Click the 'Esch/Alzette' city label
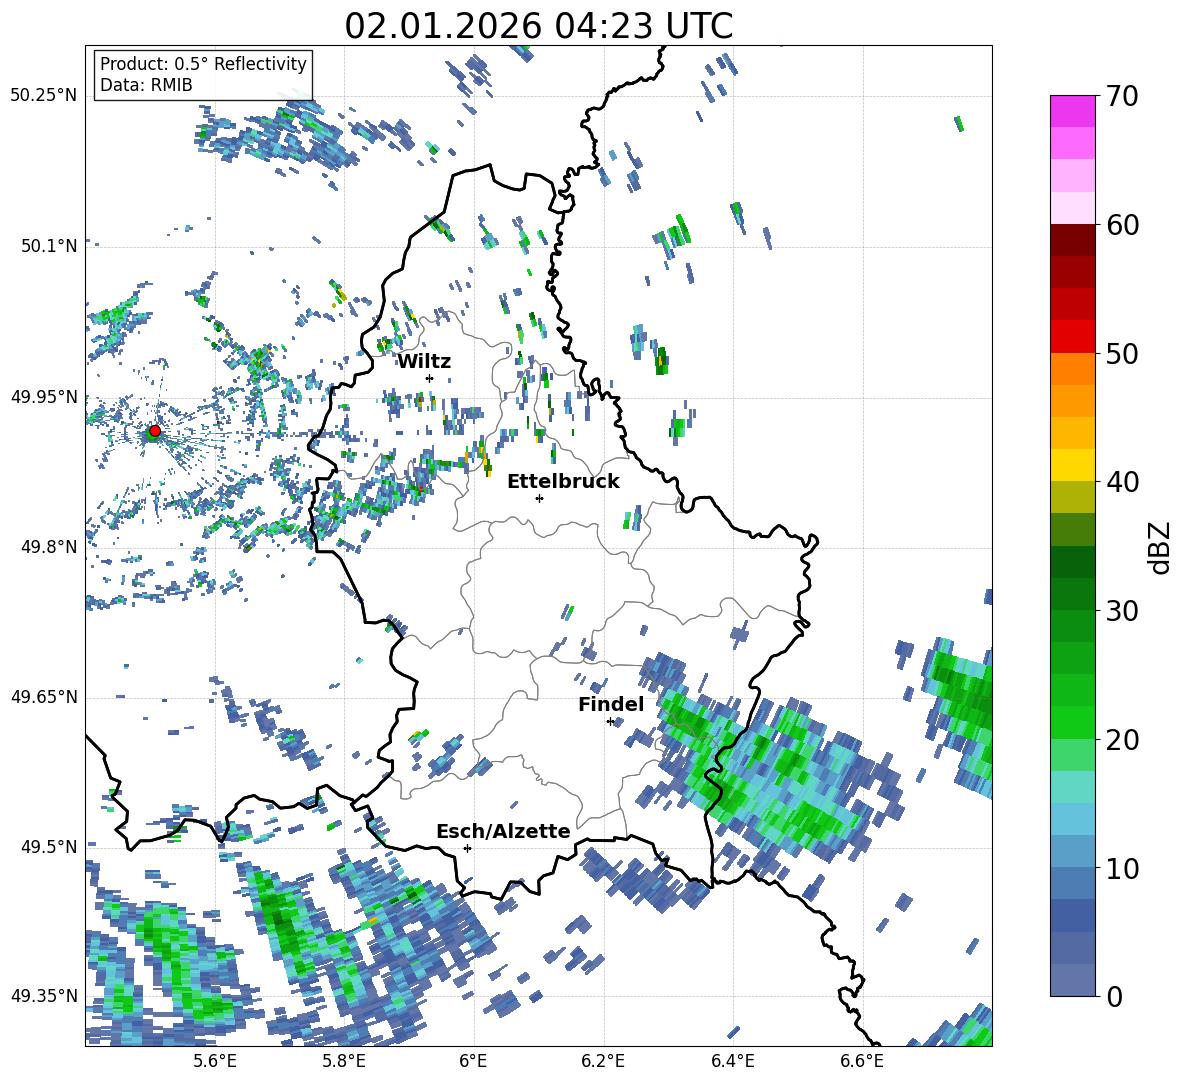Image resolution: width=1184 pixels, height=1081 pixels. pos(504,831)
